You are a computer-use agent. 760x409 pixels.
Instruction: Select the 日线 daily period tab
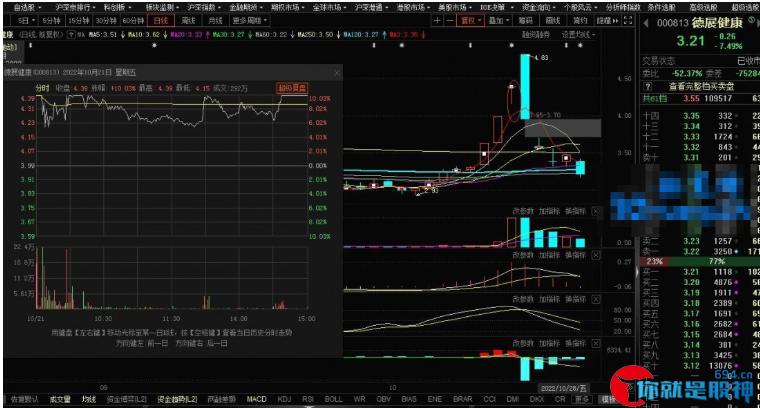coord(160,20)
